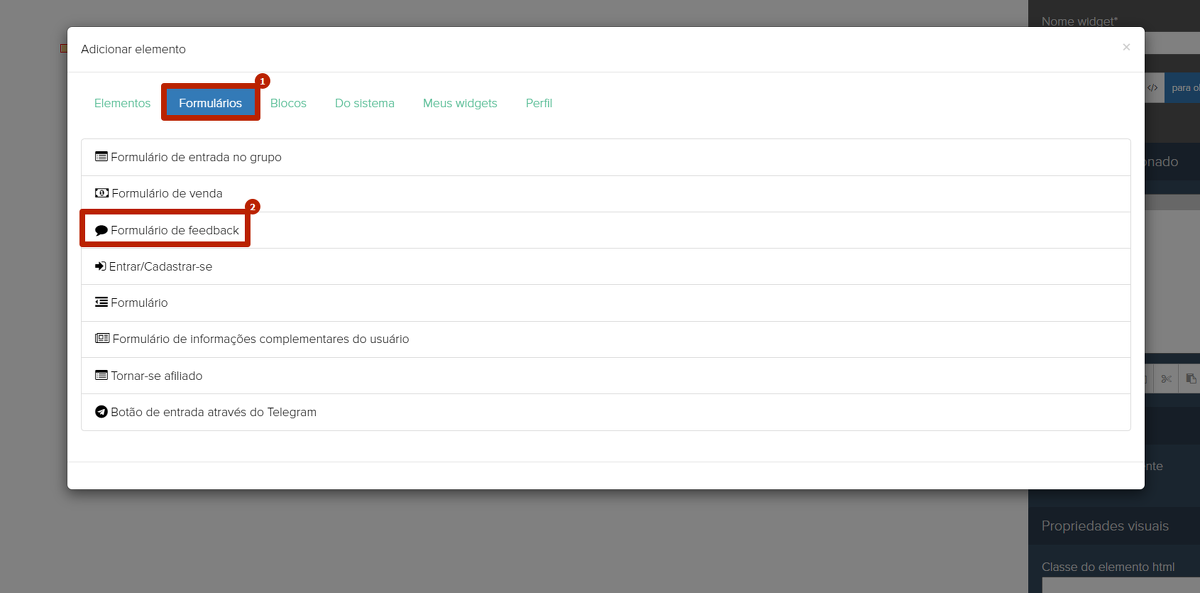Click the indent icon next to Formulário
The width and height of the screenshot is (1200, 593).
coord(101,303)
